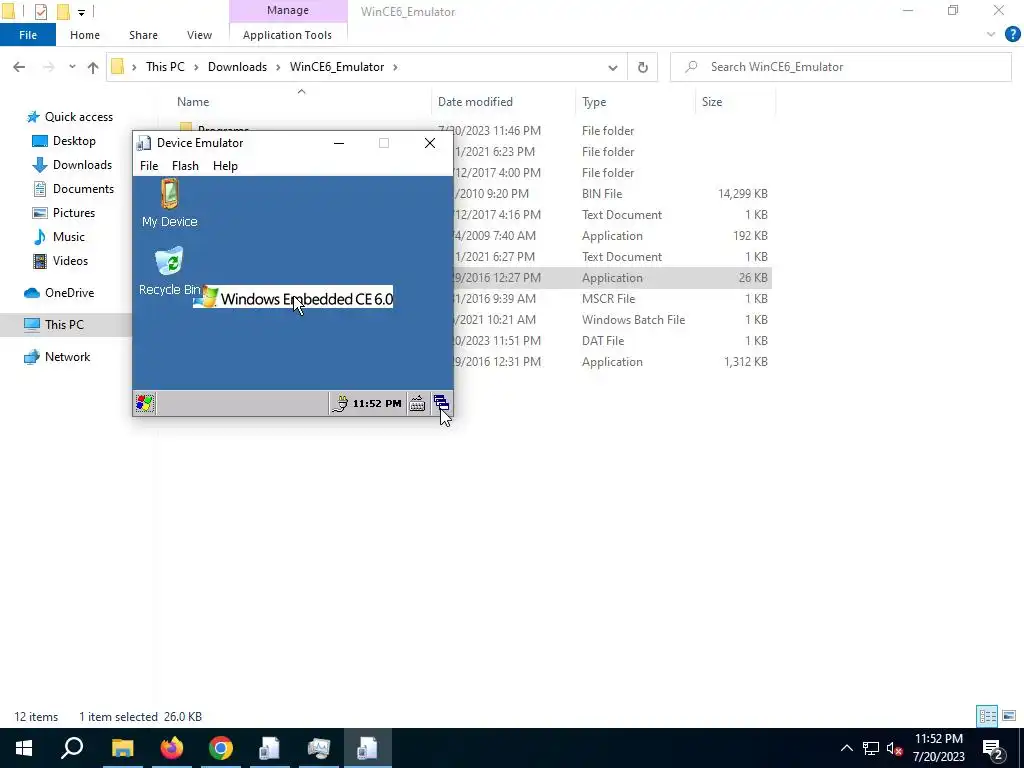This screenshot has height=768, width=1024.
Task: Switch to Large icons view button
Action: tap(1009, 716)
